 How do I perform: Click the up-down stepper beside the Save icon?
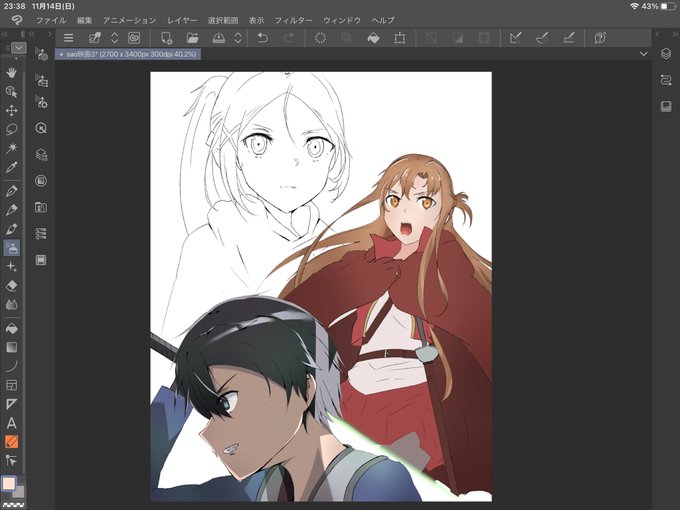[x=238, y=38]
